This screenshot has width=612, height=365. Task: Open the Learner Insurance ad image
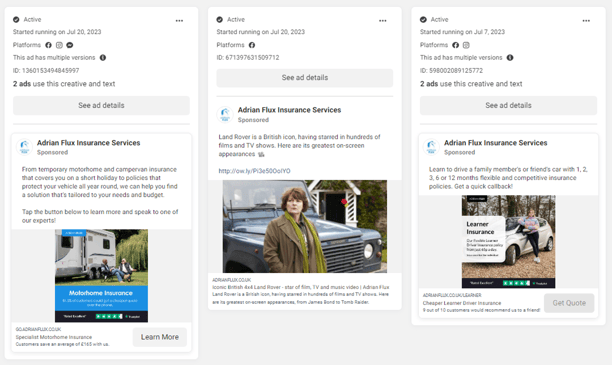point(509,242)
